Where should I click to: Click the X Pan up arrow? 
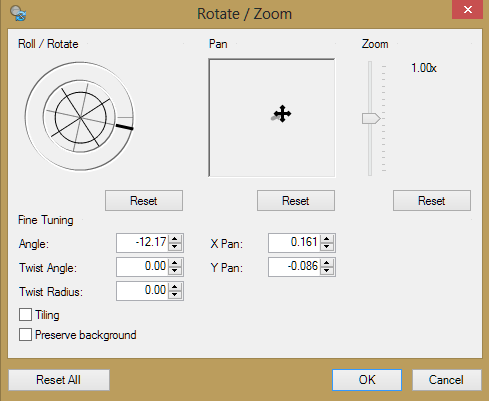pos(327,239)
